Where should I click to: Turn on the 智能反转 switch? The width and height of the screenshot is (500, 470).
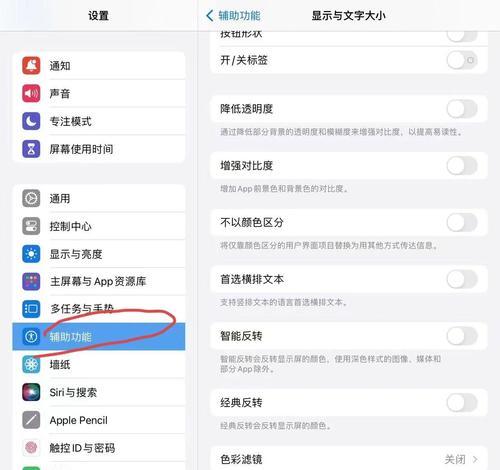pyautogui.click(x=462, y=336)
